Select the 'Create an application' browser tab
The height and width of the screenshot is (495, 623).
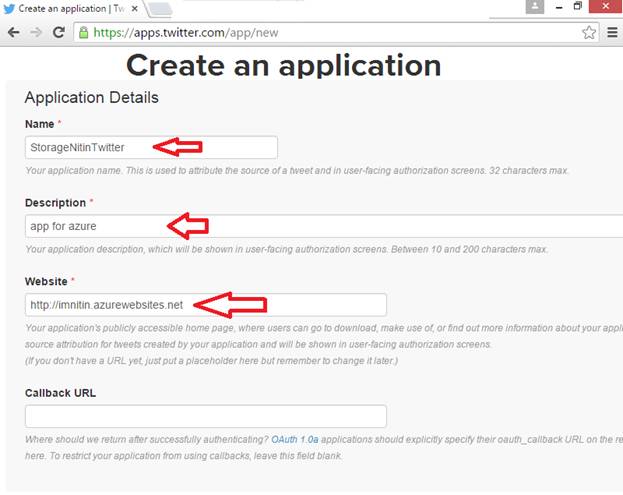click(72, 9)
